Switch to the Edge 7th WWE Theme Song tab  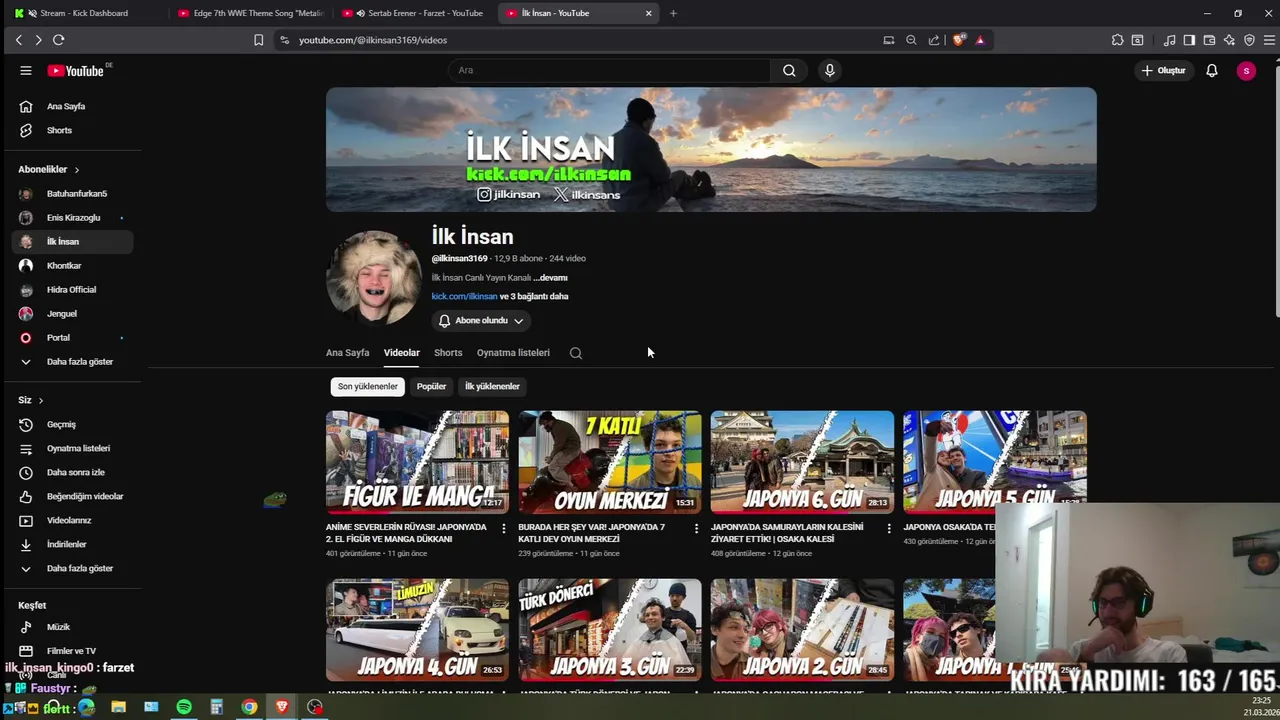251,13
